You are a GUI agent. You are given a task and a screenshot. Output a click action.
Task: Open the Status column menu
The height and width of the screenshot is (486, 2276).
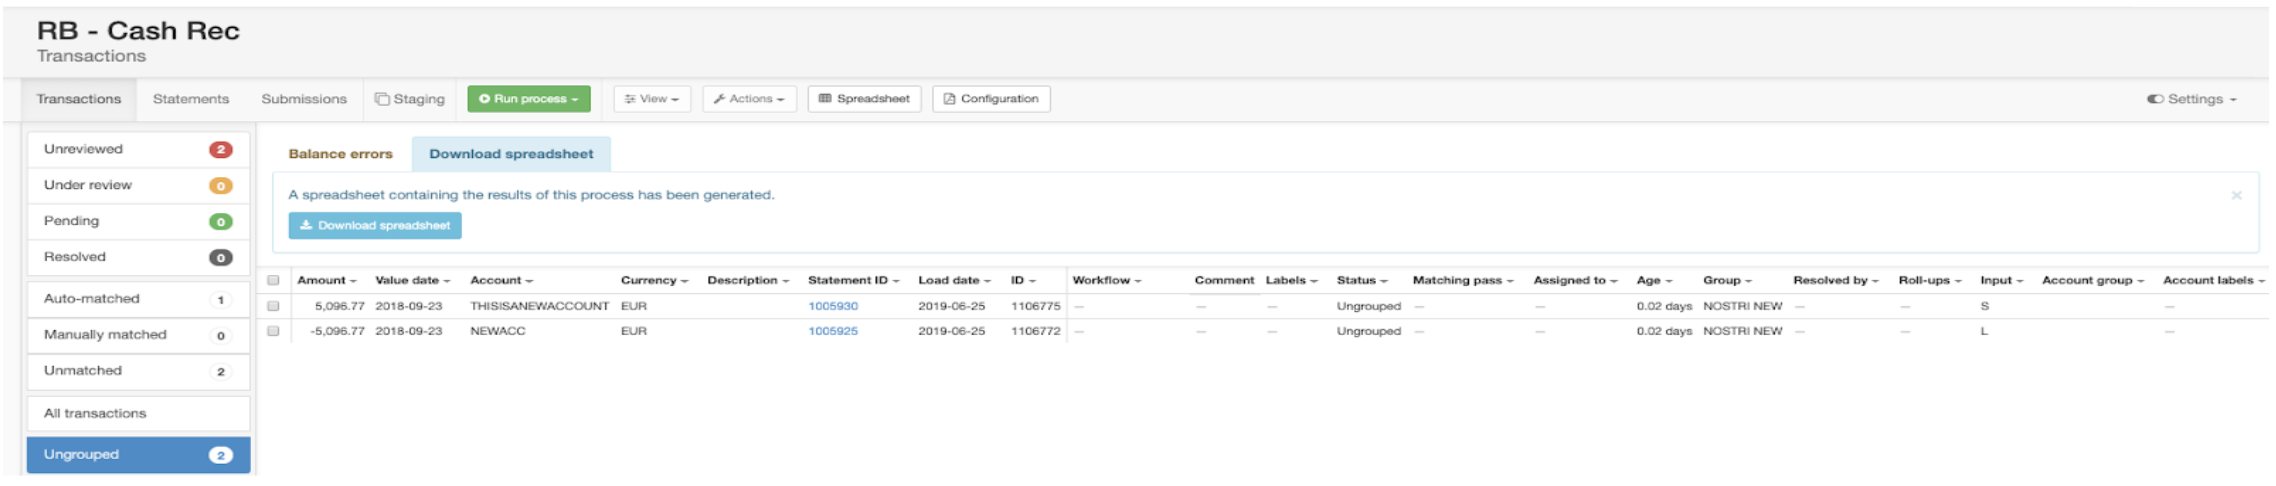[x=1362, y=281]
